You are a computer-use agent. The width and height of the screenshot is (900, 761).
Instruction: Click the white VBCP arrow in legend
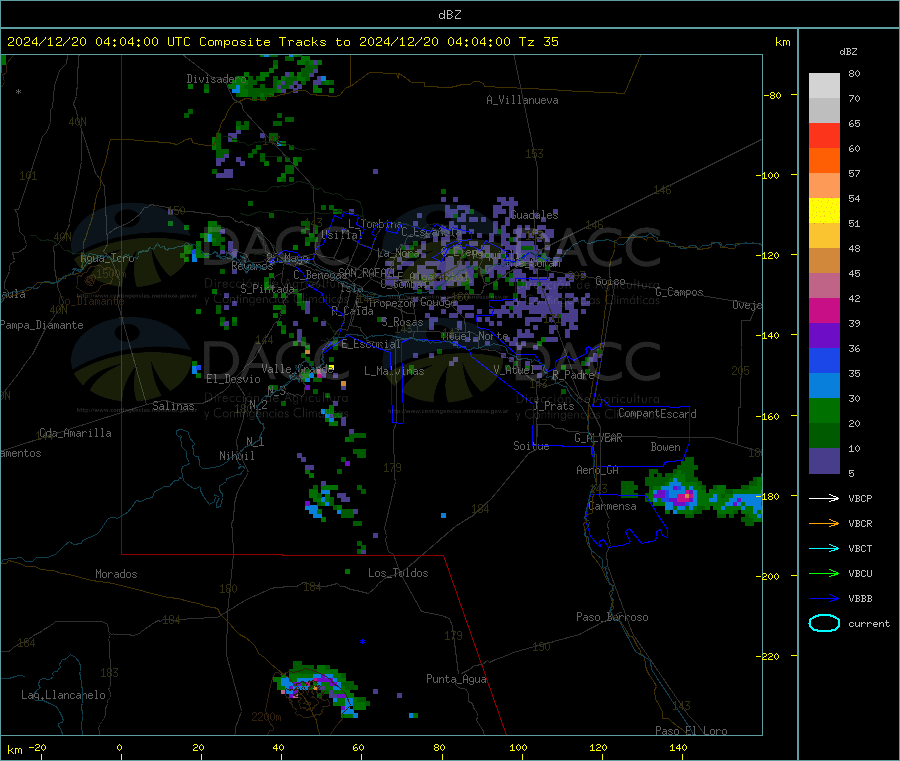point(824,498)
